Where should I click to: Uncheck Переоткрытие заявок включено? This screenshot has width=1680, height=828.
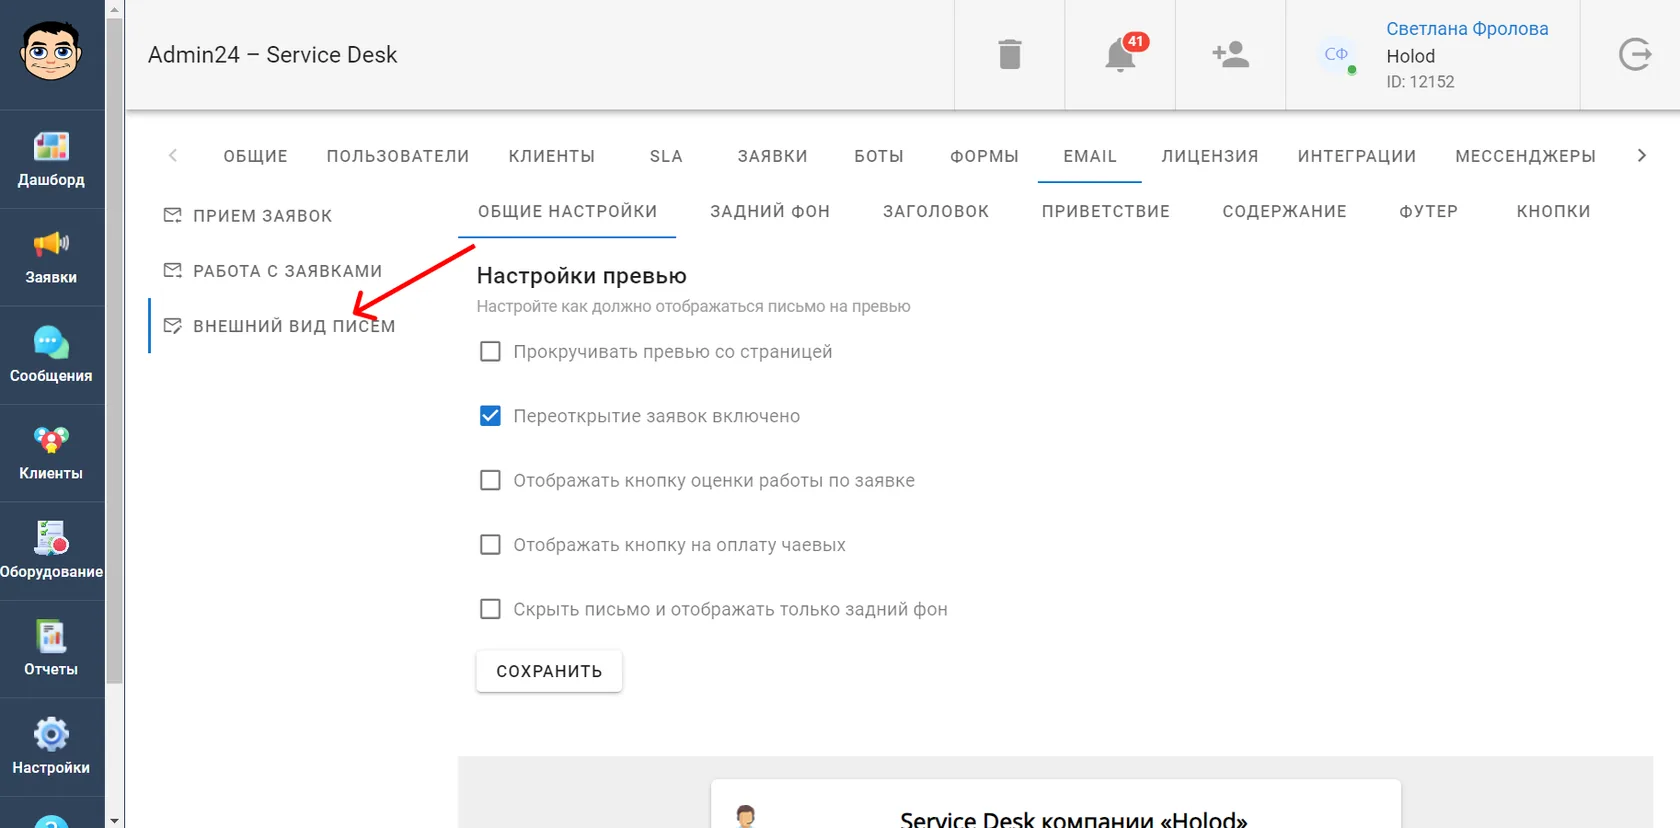[490, 416]
